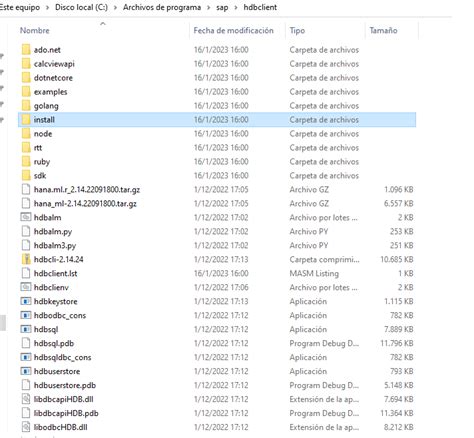
Task: Select the hdbuserstore.pdb file icon
Action: point(26,385)
